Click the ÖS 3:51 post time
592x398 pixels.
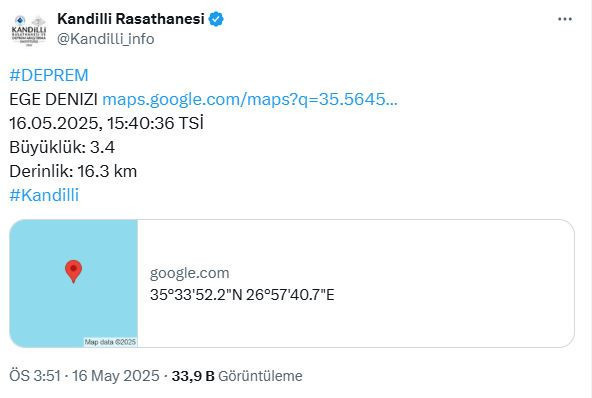35,376
